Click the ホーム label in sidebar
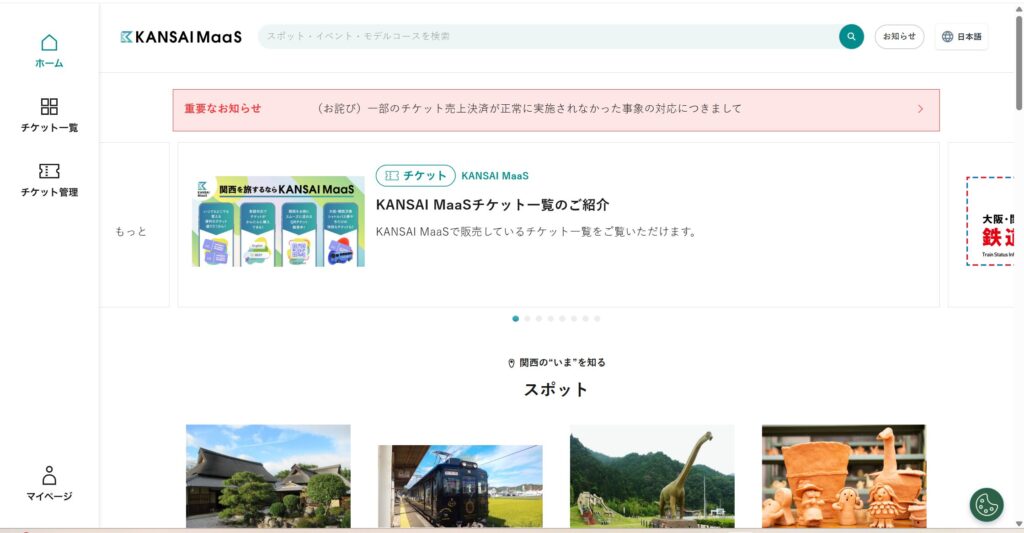This screenshot has width=1024, height=533. click(x=49, y=63)
